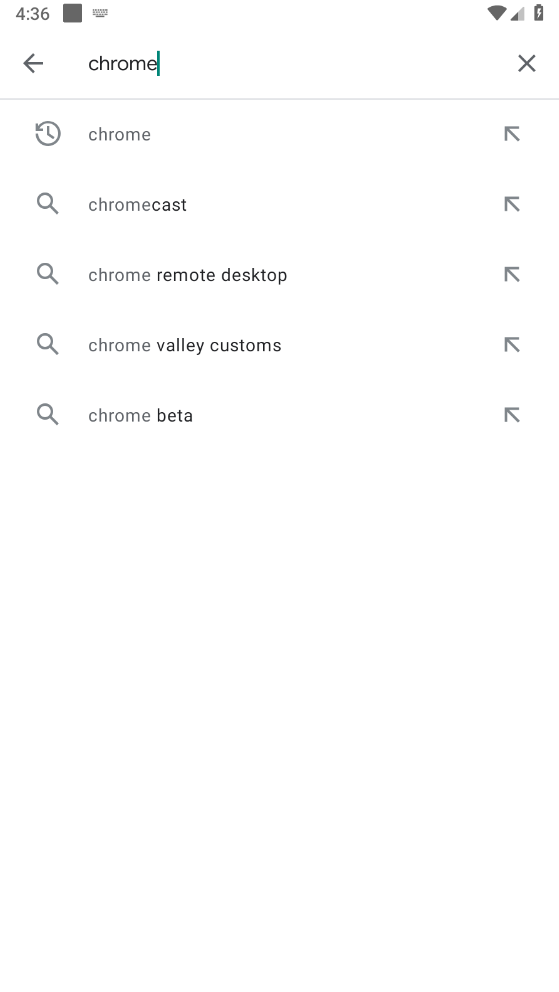The image size is (559, 992).
Task: Tap the magnifier icon beside chrome remote desktop
Action: point(47,274)
